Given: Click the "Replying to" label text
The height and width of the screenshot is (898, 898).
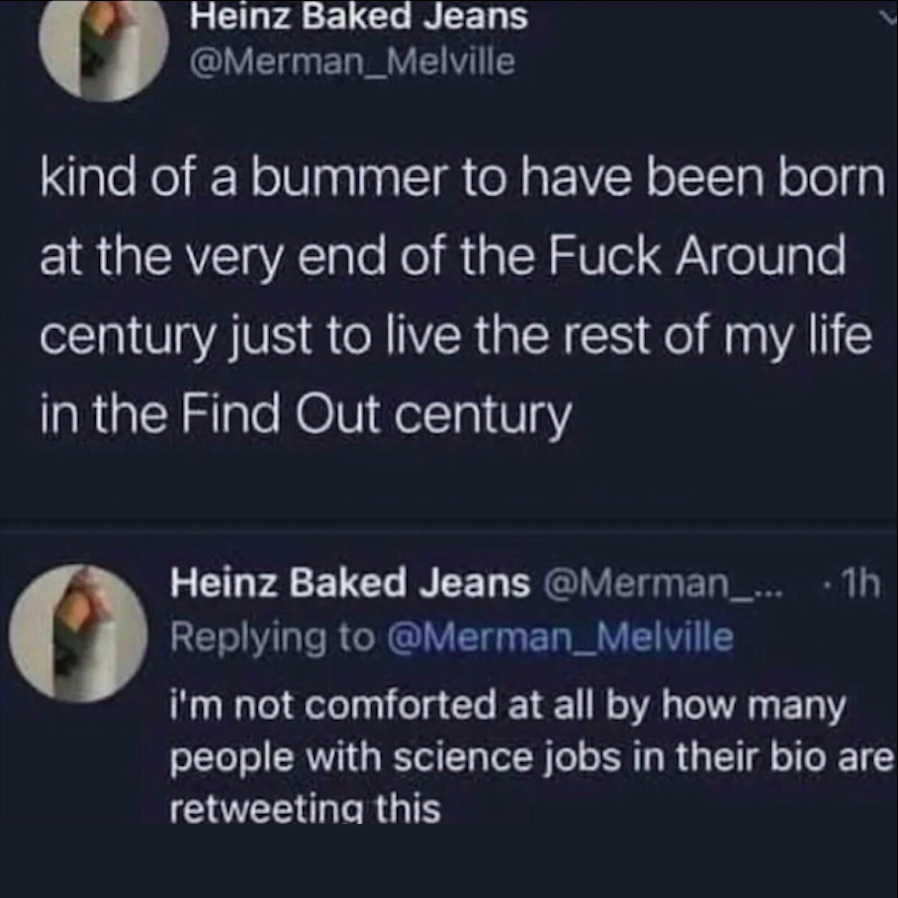Looking at the screenshot, I should 275,637.
